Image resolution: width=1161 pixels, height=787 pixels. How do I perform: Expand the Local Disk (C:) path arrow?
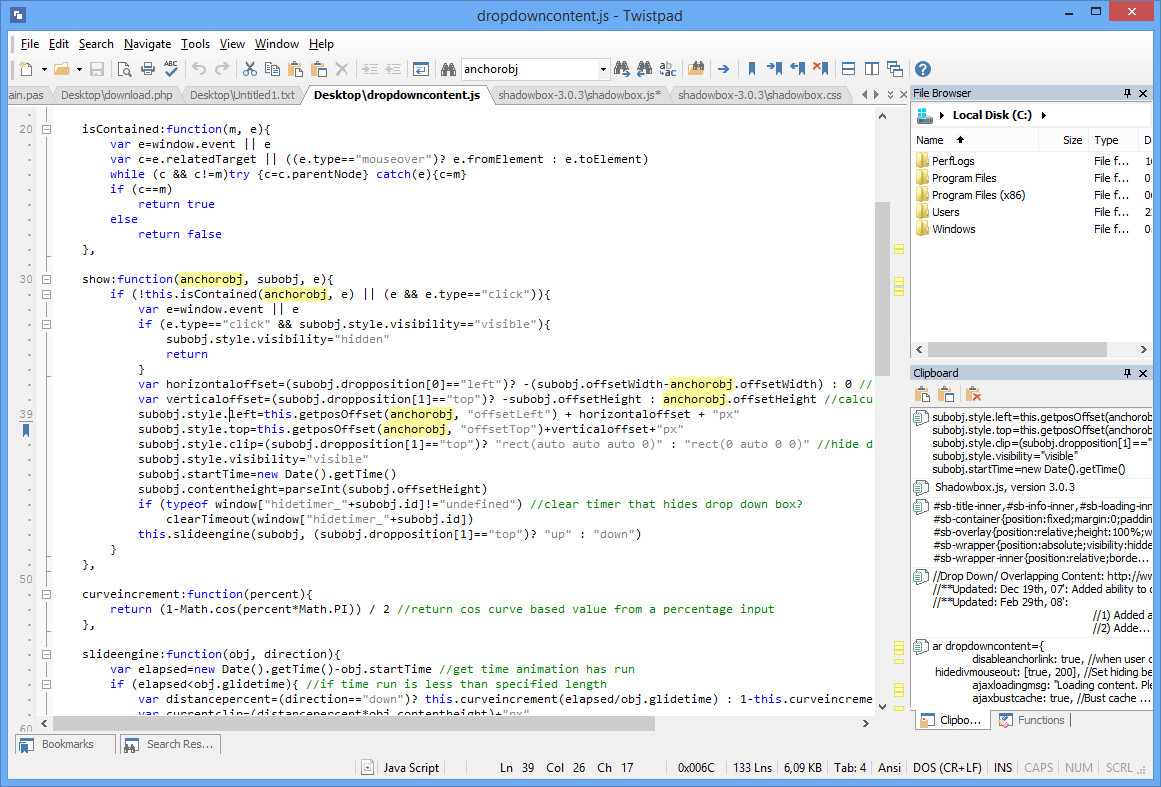(1044, 115)
